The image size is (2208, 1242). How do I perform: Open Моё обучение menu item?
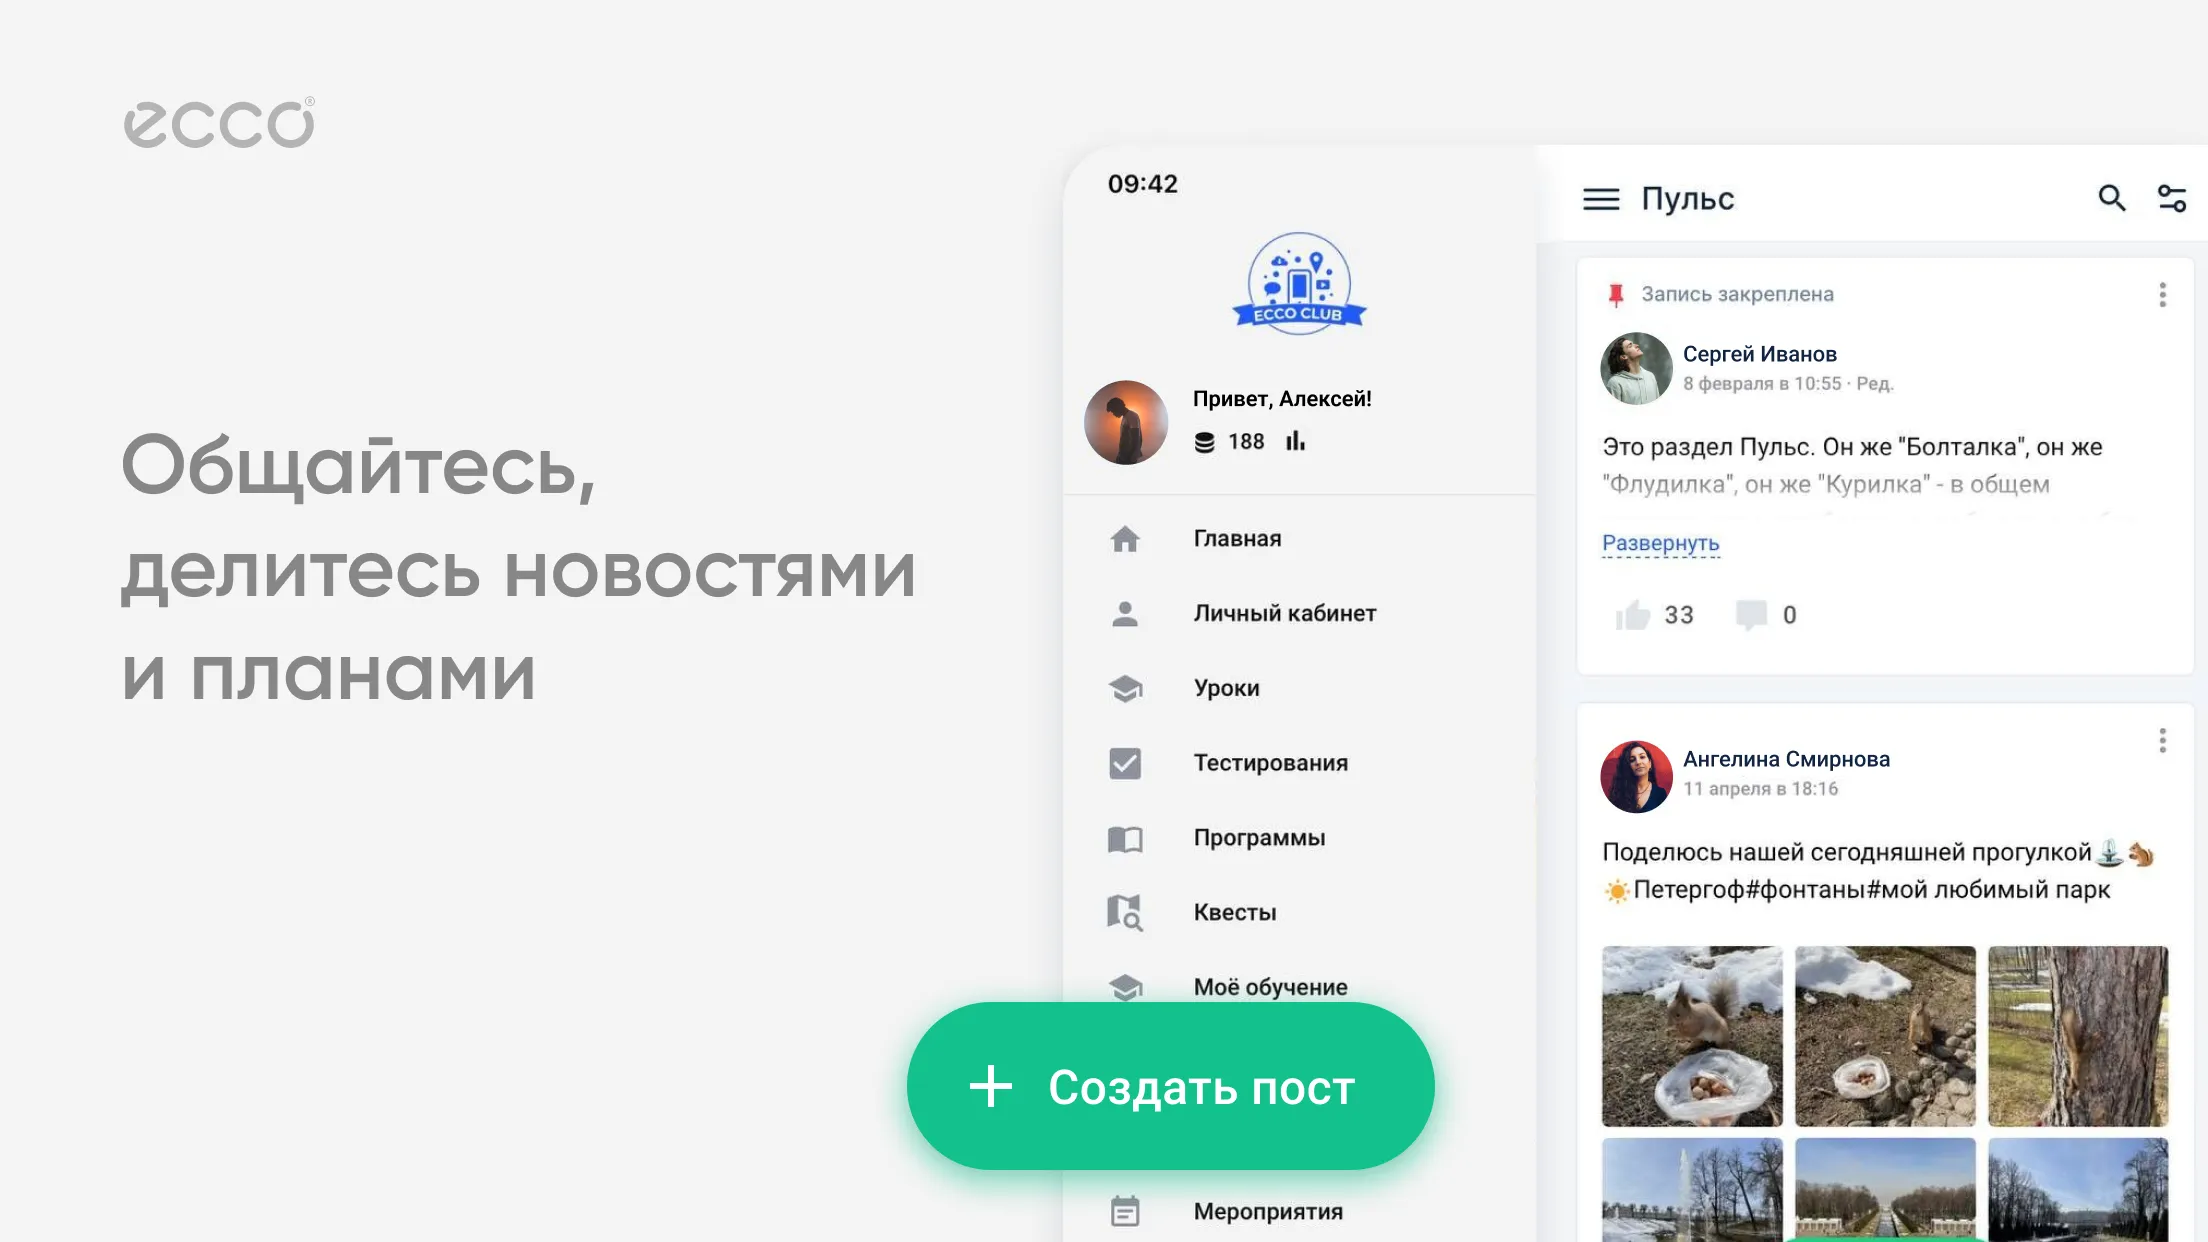pos(1270,987)
